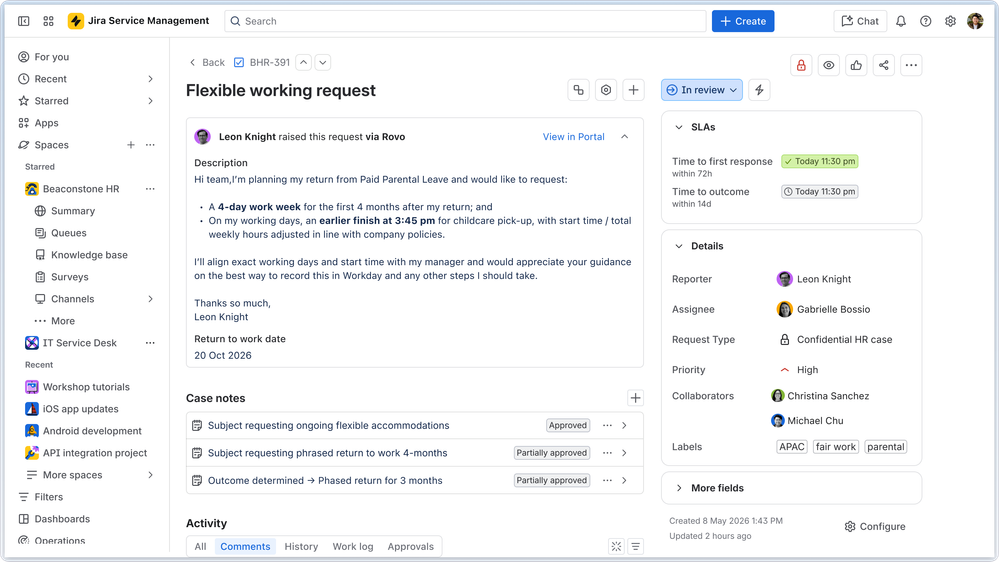
Task: Click the target icon beside the title
Action: click(x=606, y=90)
